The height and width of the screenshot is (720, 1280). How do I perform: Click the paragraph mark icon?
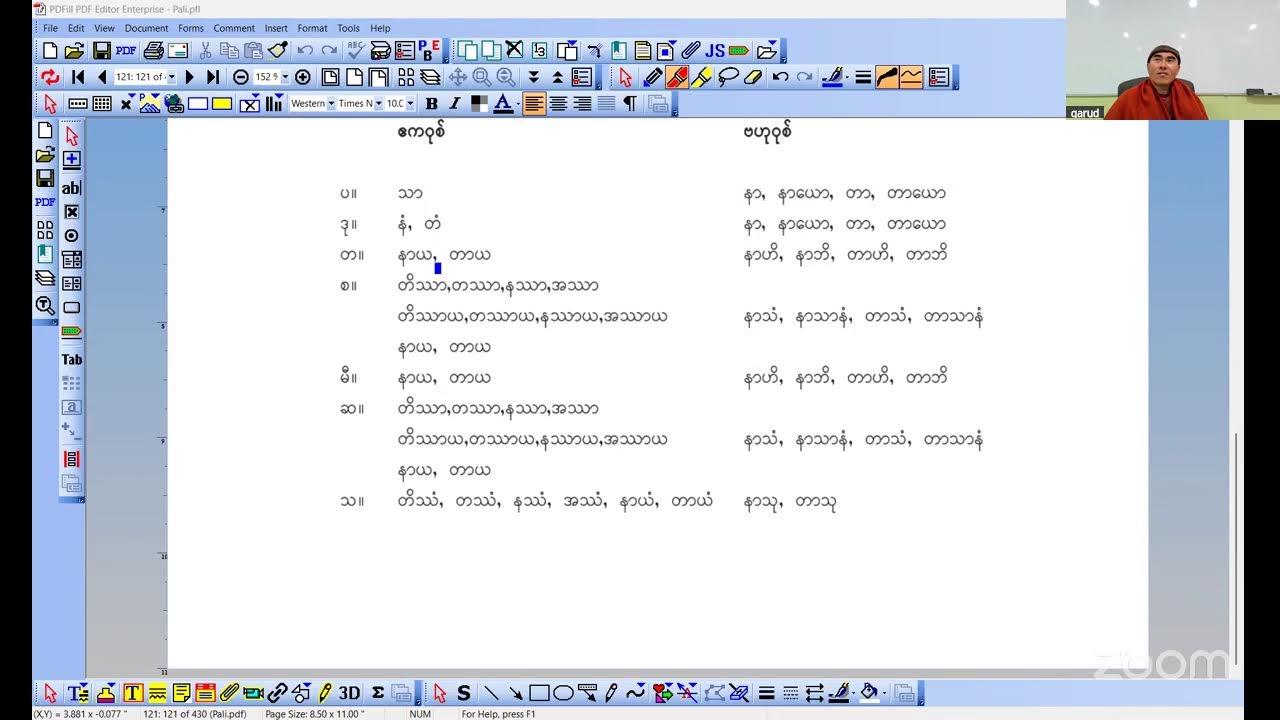click(x=630, y=103)
